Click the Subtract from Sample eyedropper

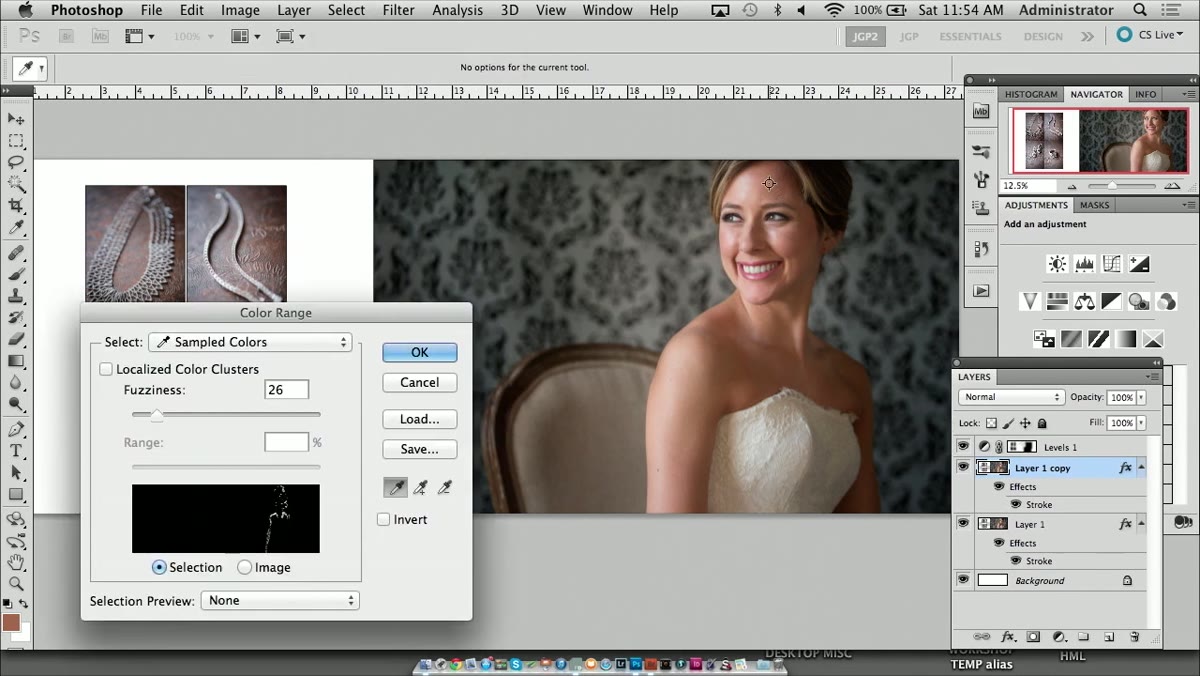click(445, 488)
